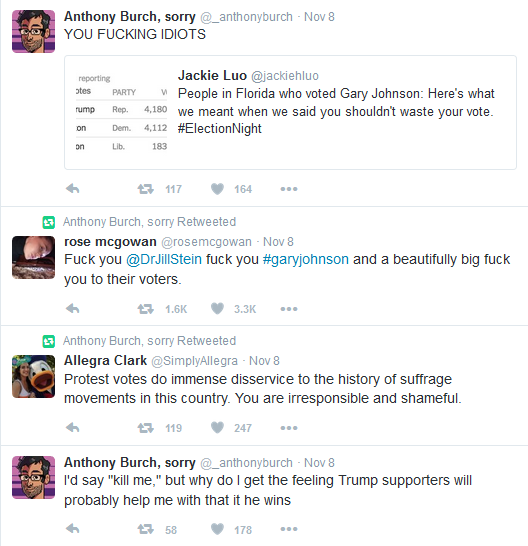Open rose mcgowan's profile picture
Viewport: 528px width, 546px height.
click(x=33, y=257)
